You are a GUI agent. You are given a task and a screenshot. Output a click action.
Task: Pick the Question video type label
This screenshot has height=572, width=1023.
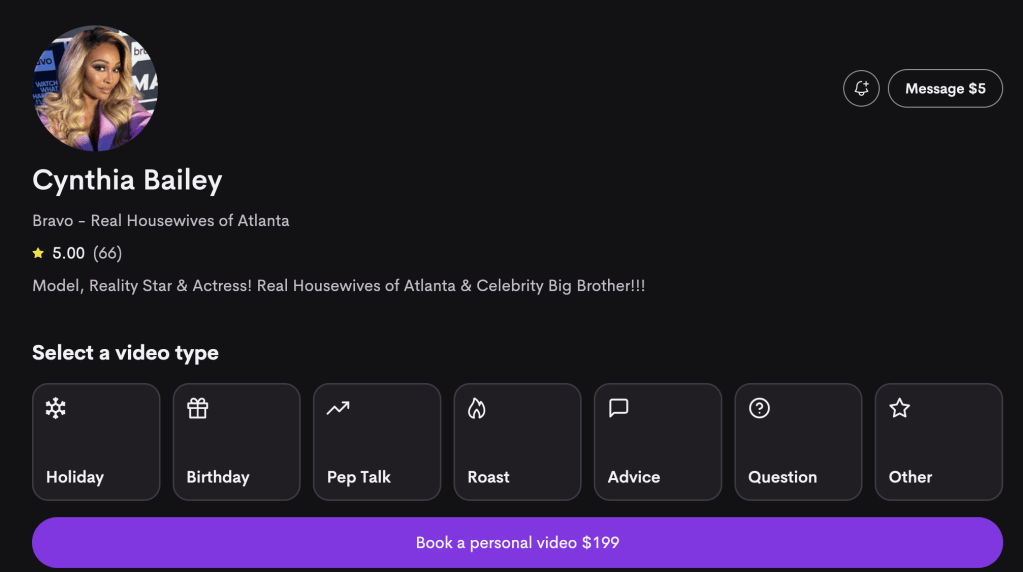click(783, 477)
